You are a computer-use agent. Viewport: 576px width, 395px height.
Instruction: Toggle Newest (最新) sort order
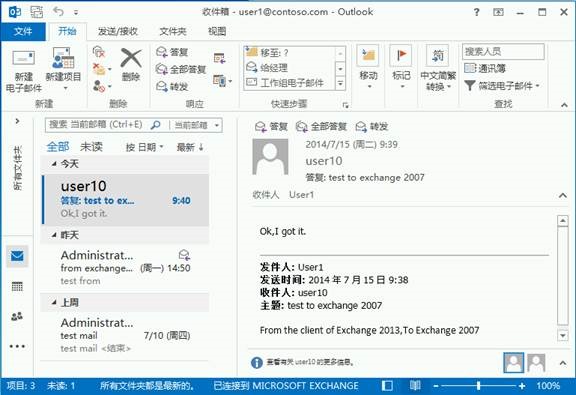pos(190,147)
